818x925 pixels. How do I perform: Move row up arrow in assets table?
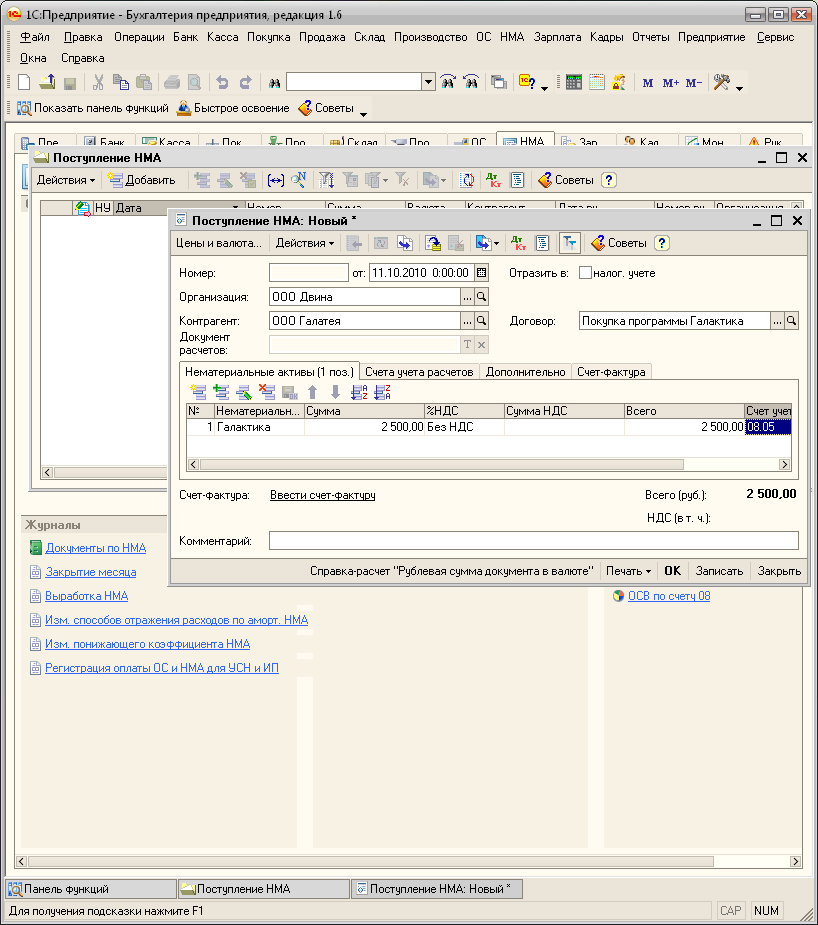(x=313, y=392)
